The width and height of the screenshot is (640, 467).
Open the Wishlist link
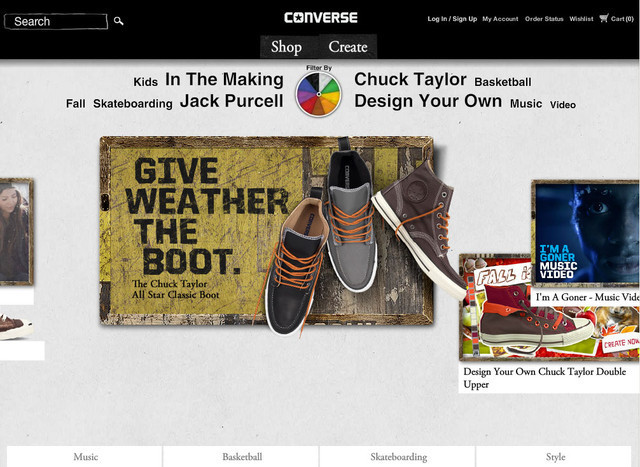tap(581, 19)
